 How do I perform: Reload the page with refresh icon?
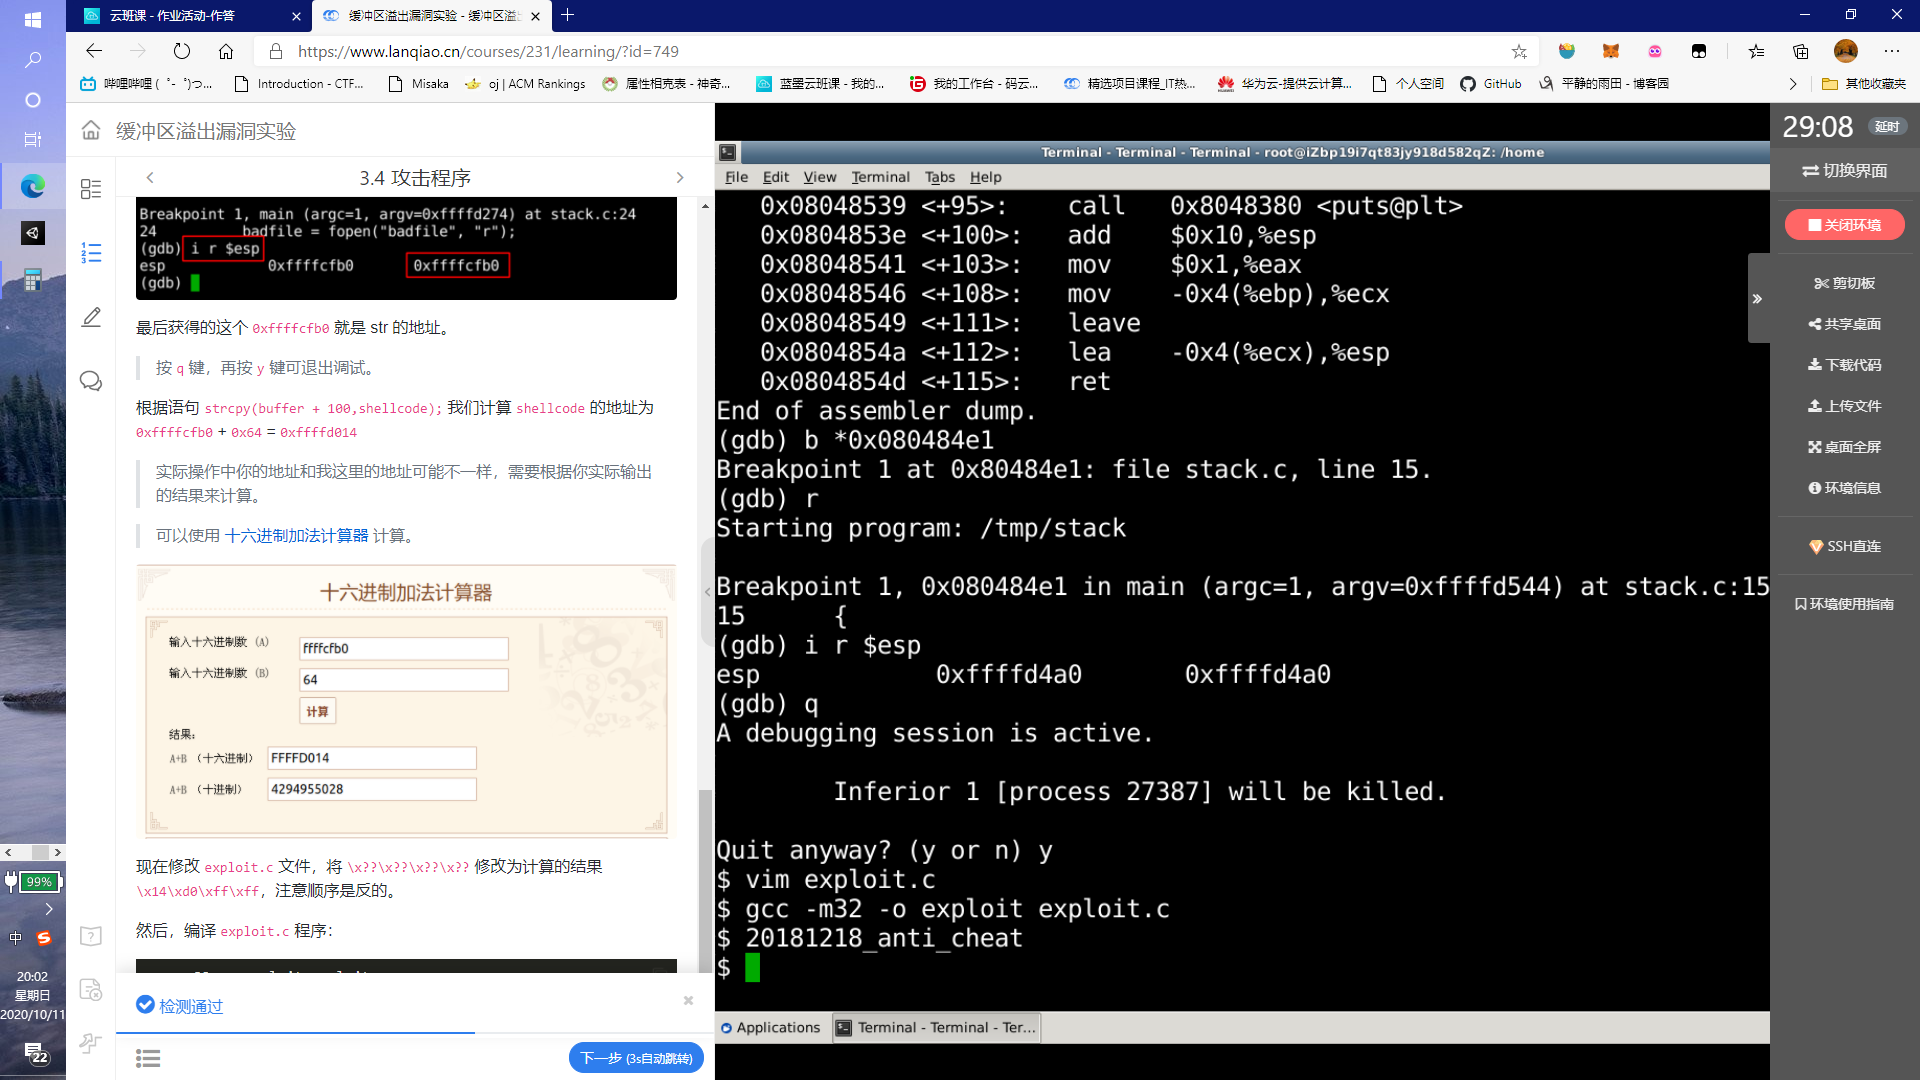pyautogui.click(x=181, y=51)
